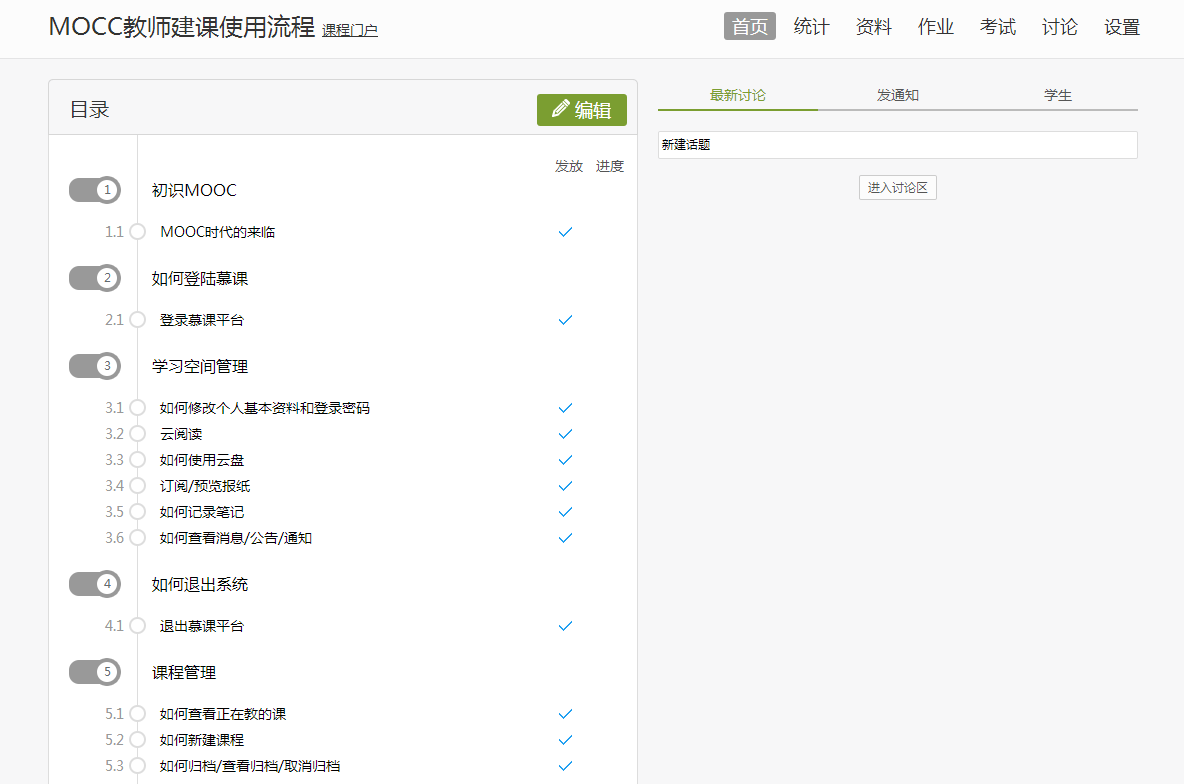Click the circle node for section 3.1

[137, 408]
